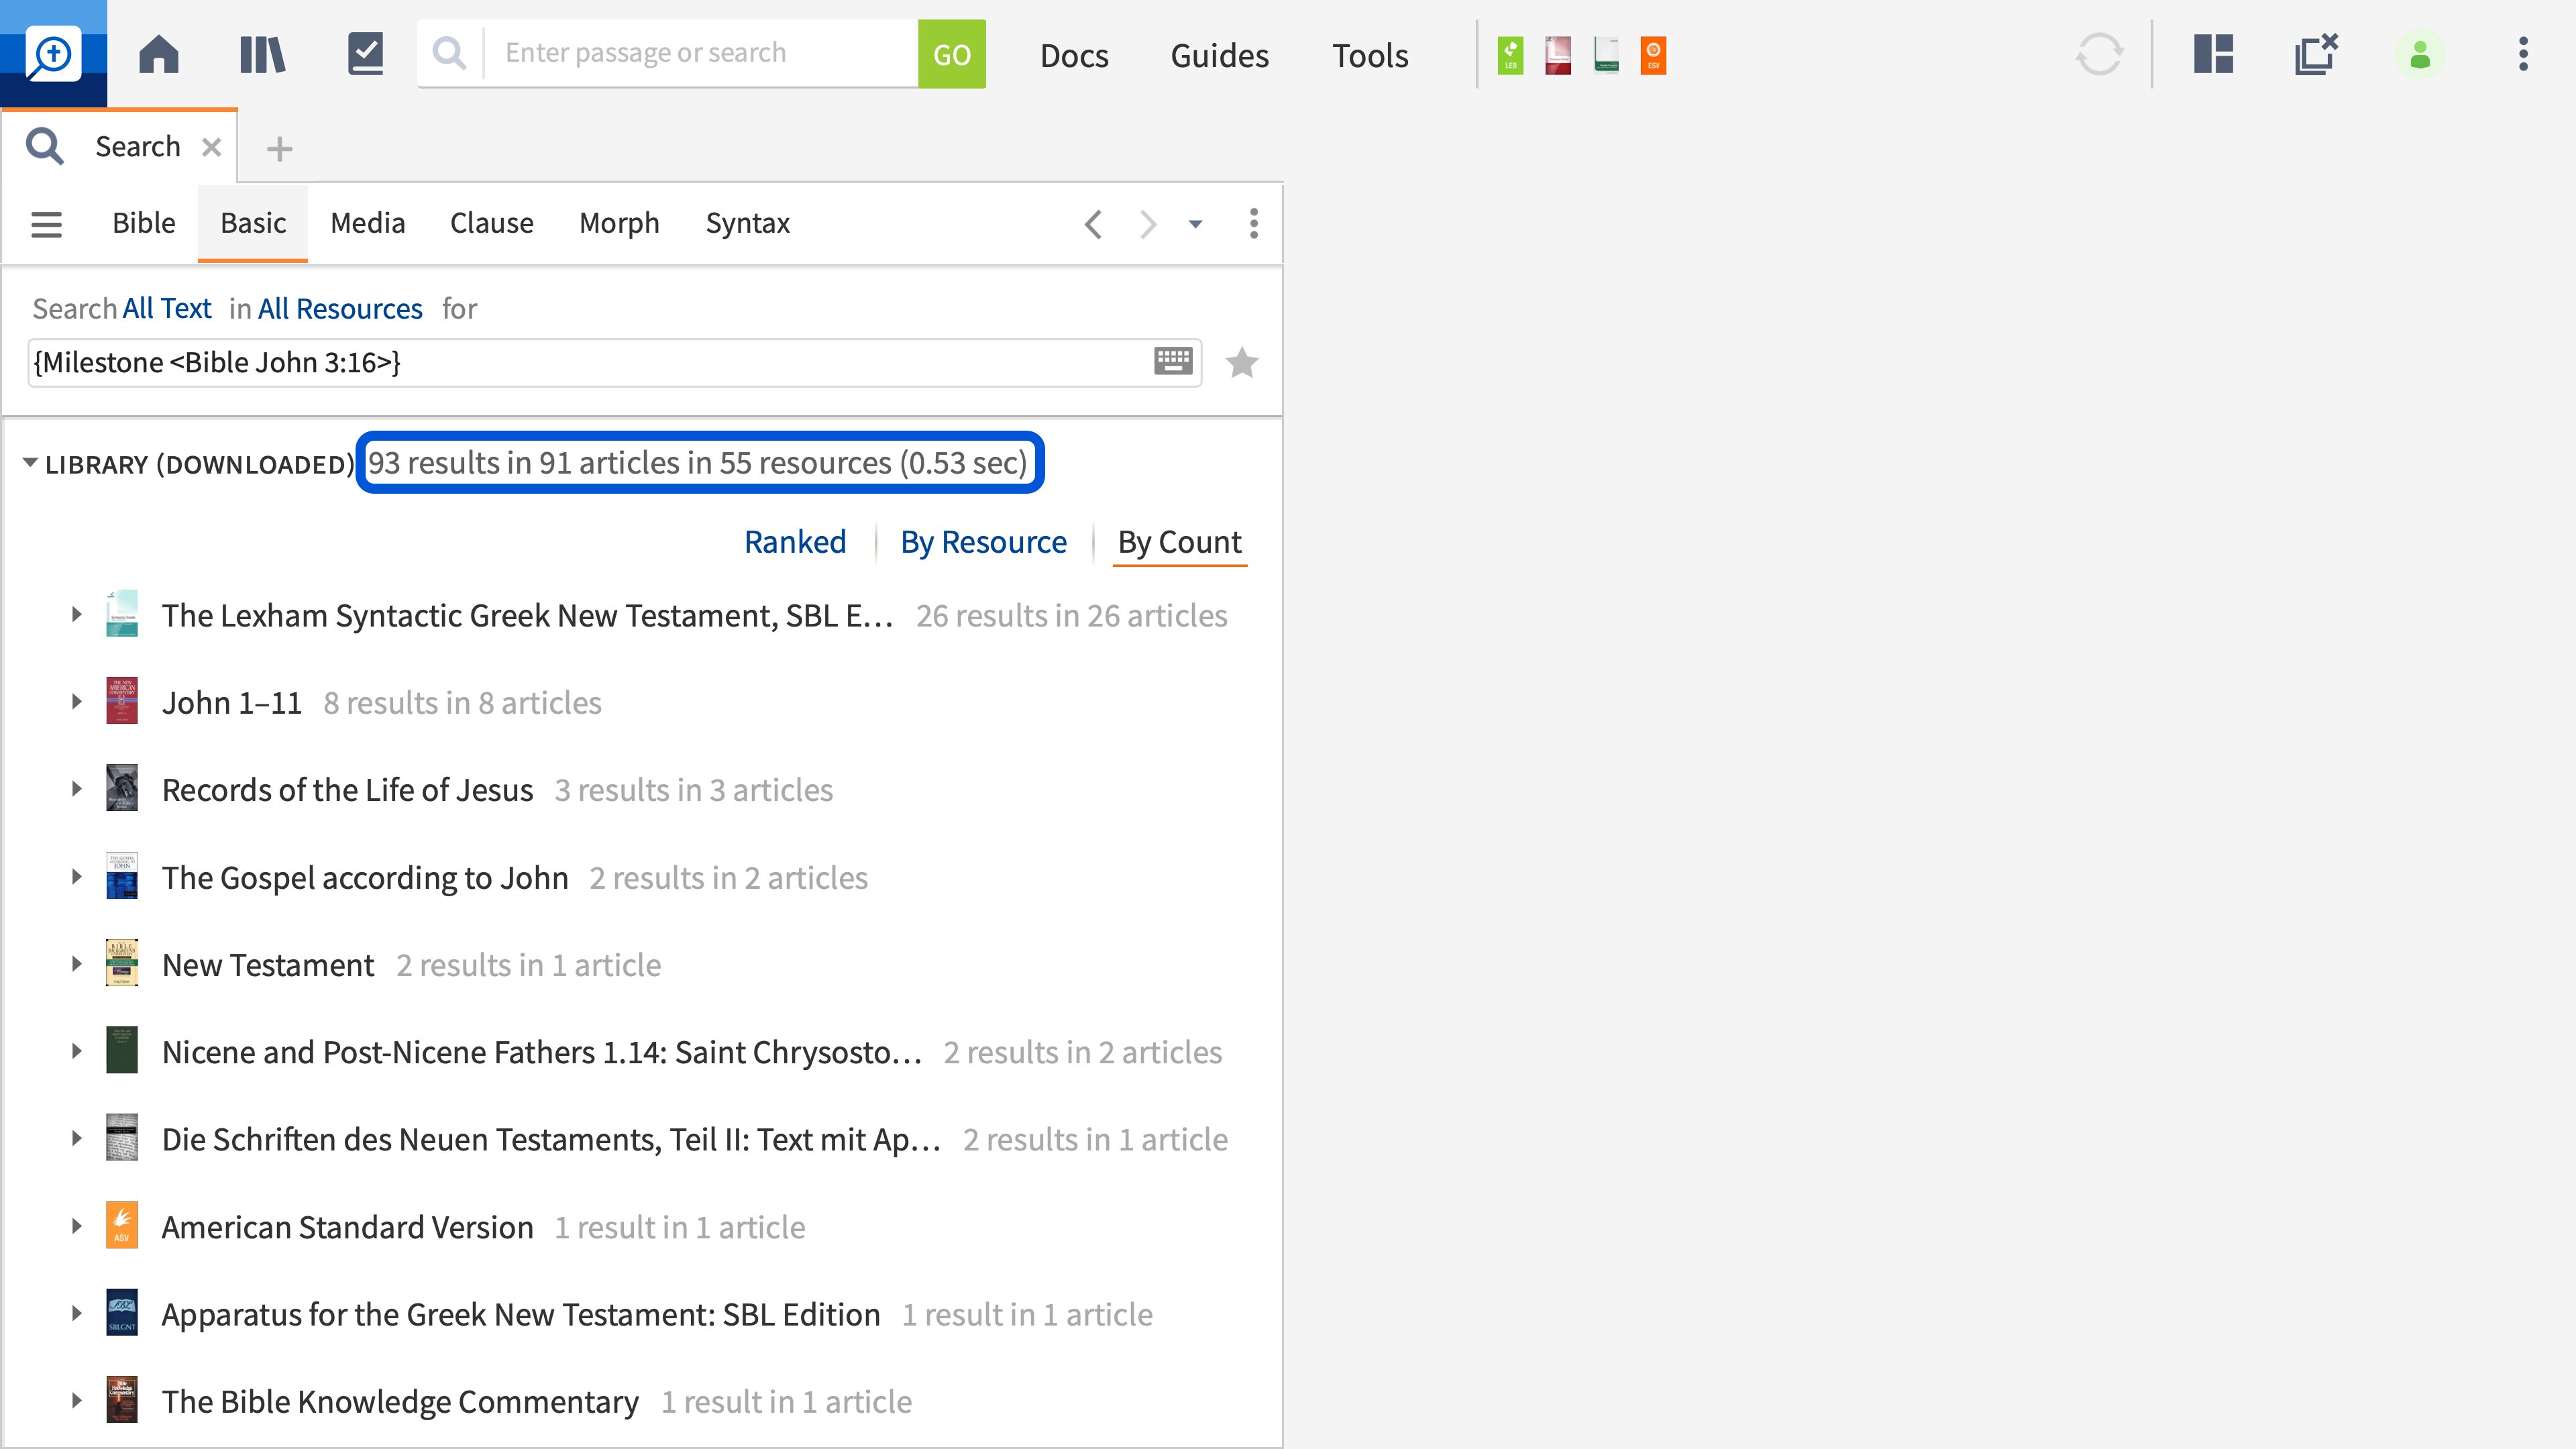Sort results by Ranked
This screenshot has height=1449, width=2576.
point(795,542)
